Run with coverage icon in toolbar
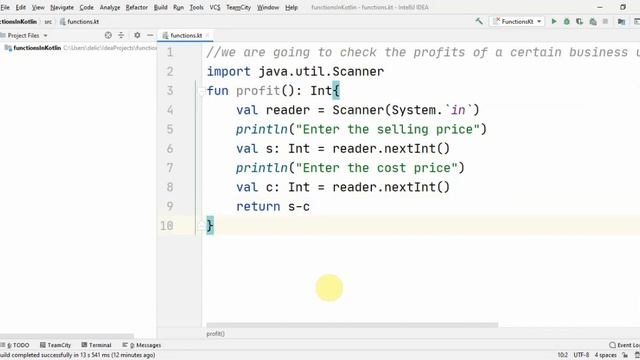 pyautogui.click(x=580, y=21)
